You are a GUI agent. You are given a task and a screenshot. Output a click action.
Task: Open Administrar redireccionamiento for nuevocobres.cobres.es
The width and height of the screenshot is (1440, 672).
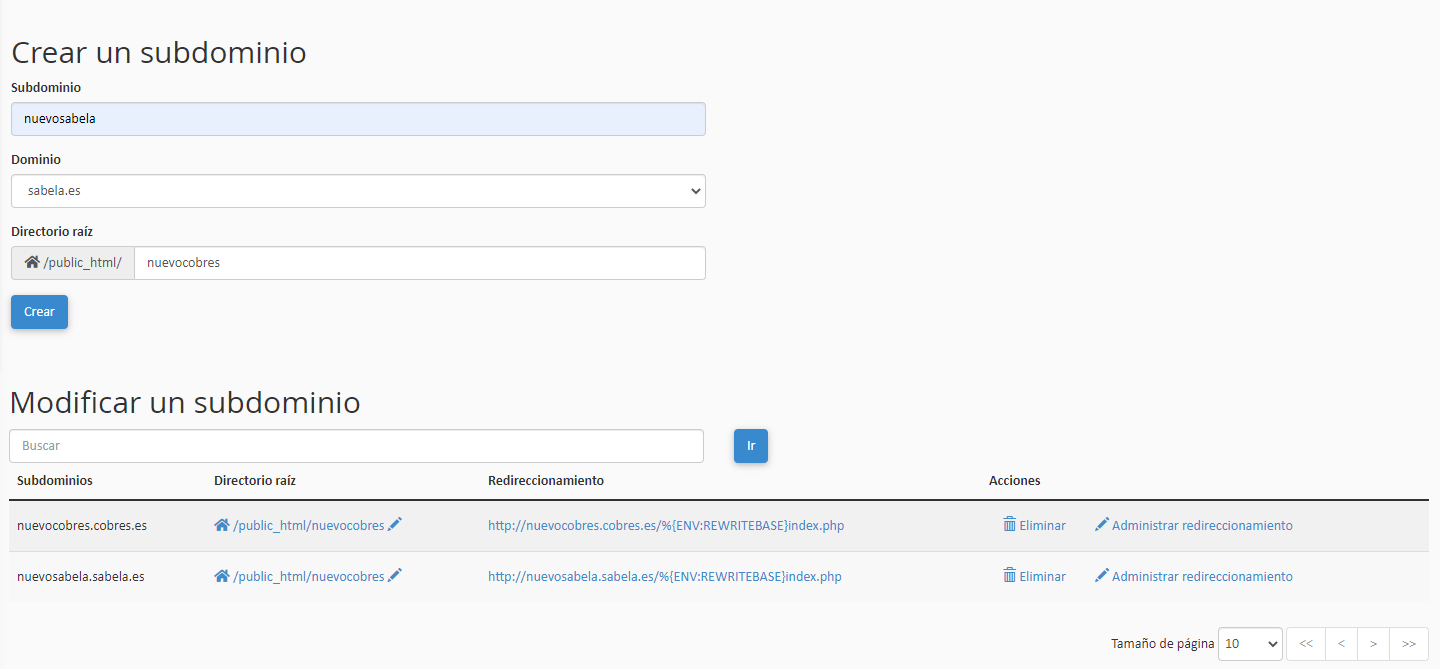[1202, 525]
